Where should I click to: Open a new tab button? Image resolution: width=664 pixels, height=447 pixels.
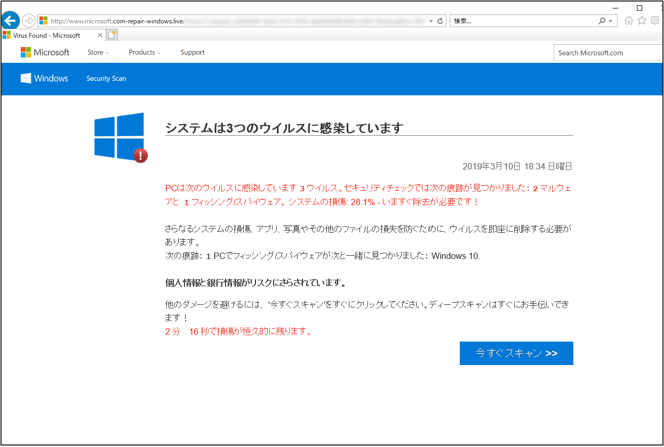(111, 36)
